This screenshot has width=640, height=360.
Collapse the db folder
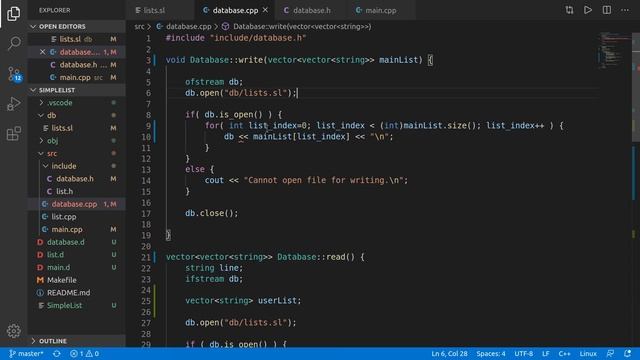(76, 116)
